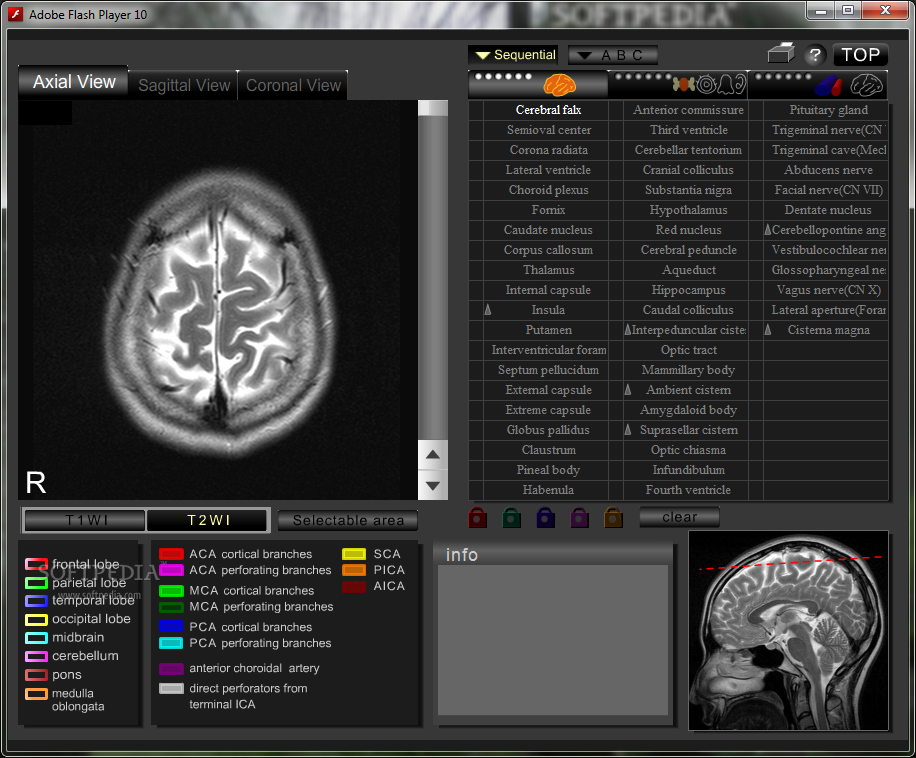Toggle the midbrain outline

point(36,638)
